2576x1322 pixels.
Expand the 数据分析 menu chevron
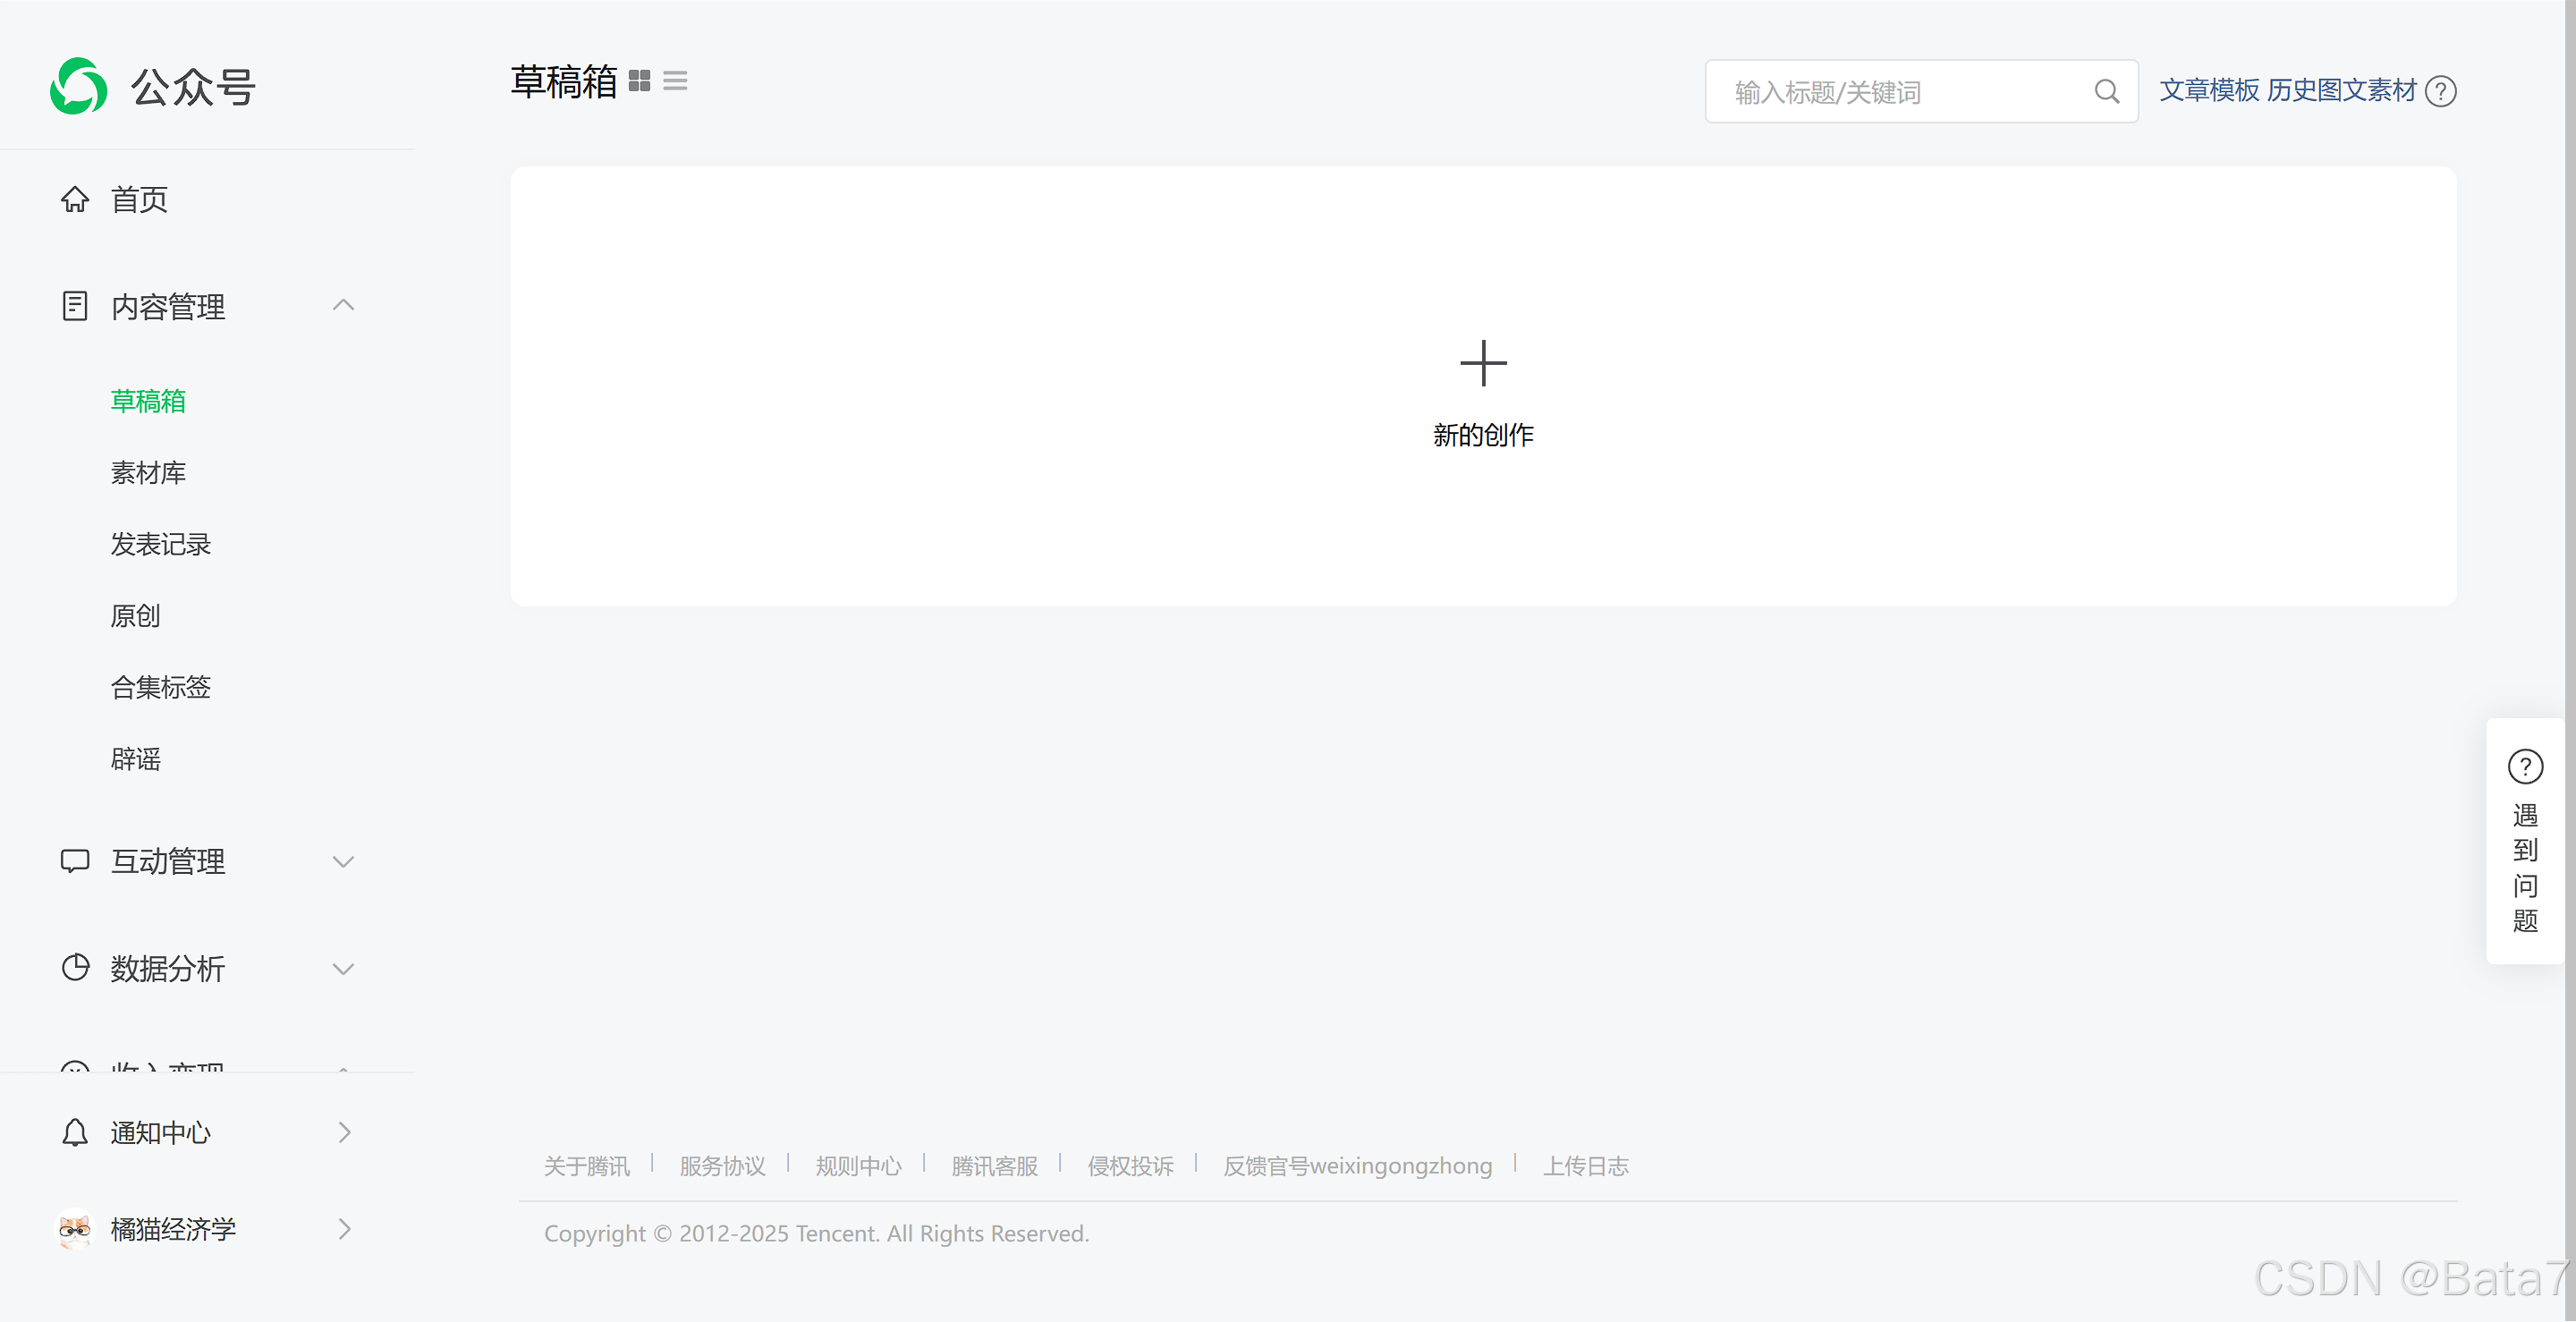coord(343,968)
